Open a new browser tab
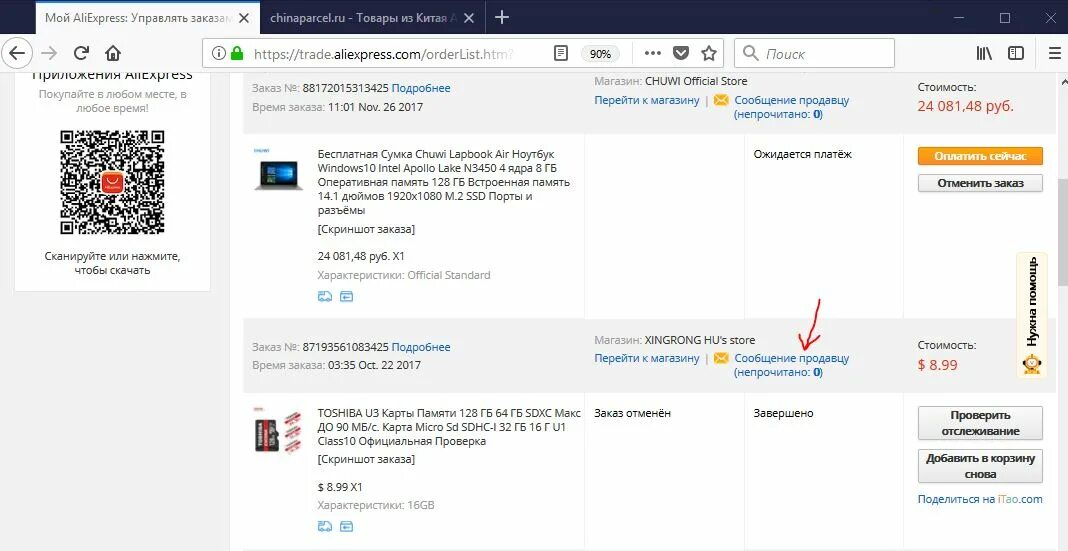The image size is (1068, 551). [x=501, y=18]
